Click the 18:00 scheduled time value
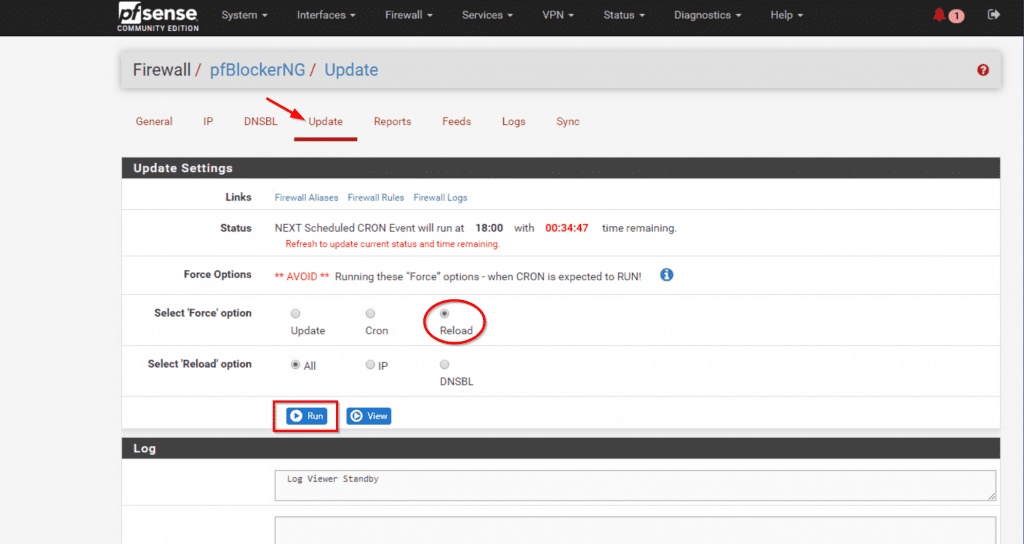The width and height of the screenshot is (1024, 544). 489,228
